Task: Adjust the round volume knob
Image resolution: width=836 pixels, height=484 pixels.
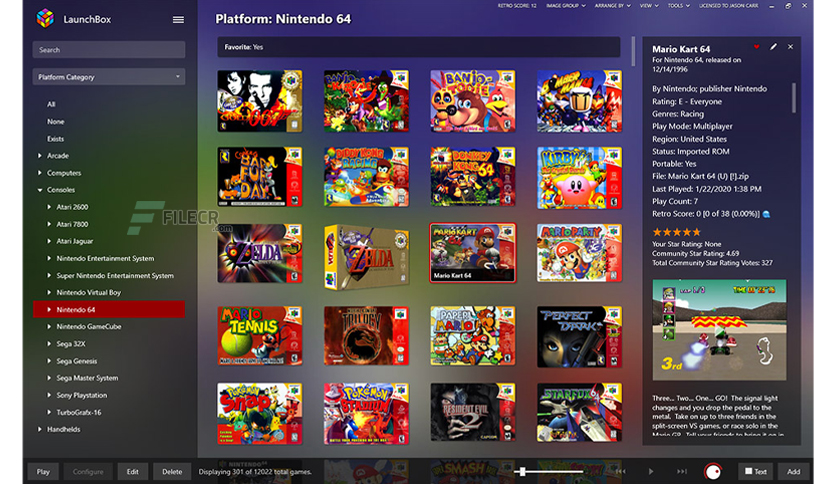Action: 713,472
